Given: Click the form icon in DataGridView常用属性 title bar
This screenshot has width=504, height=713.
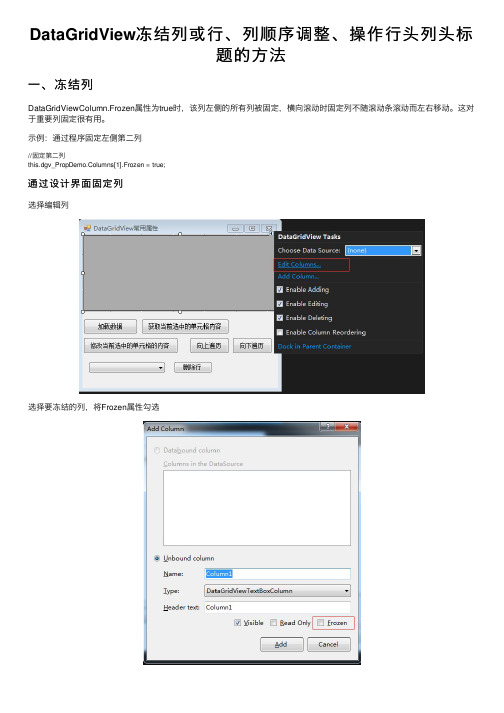Looking at the screenshot, I should coord(87,228).
